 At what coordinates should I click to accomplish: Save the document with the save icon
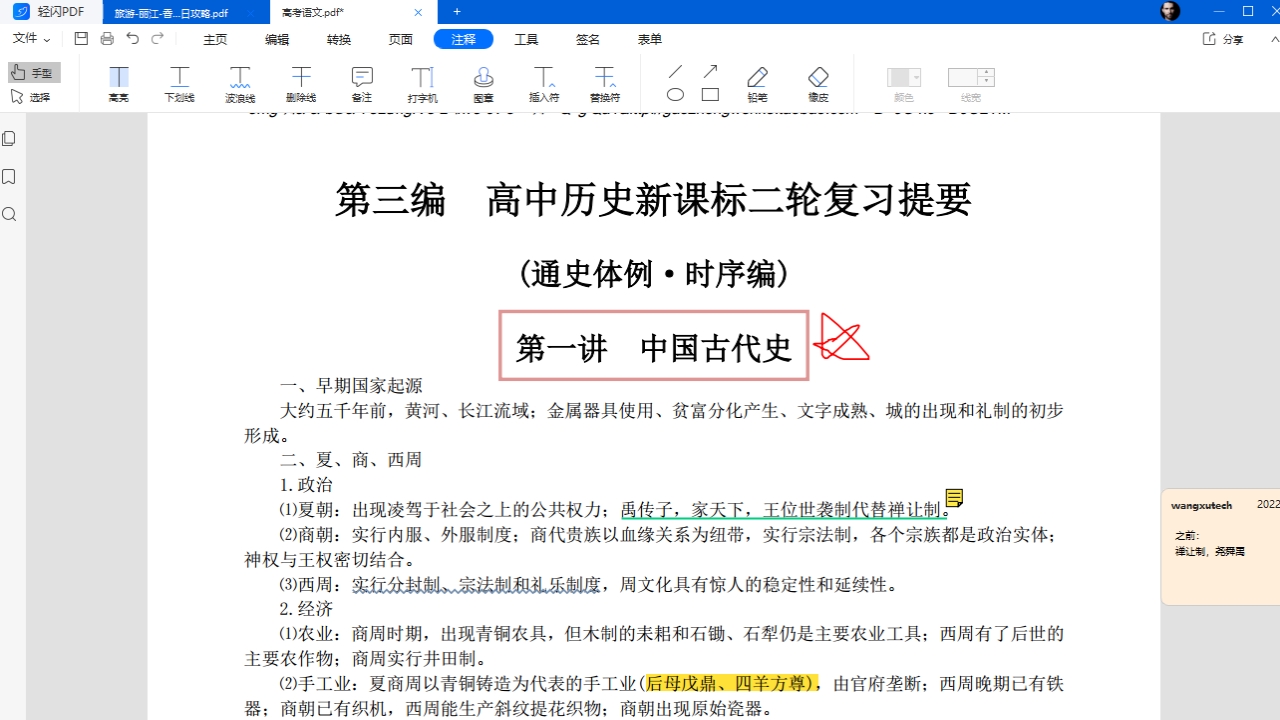81,38
